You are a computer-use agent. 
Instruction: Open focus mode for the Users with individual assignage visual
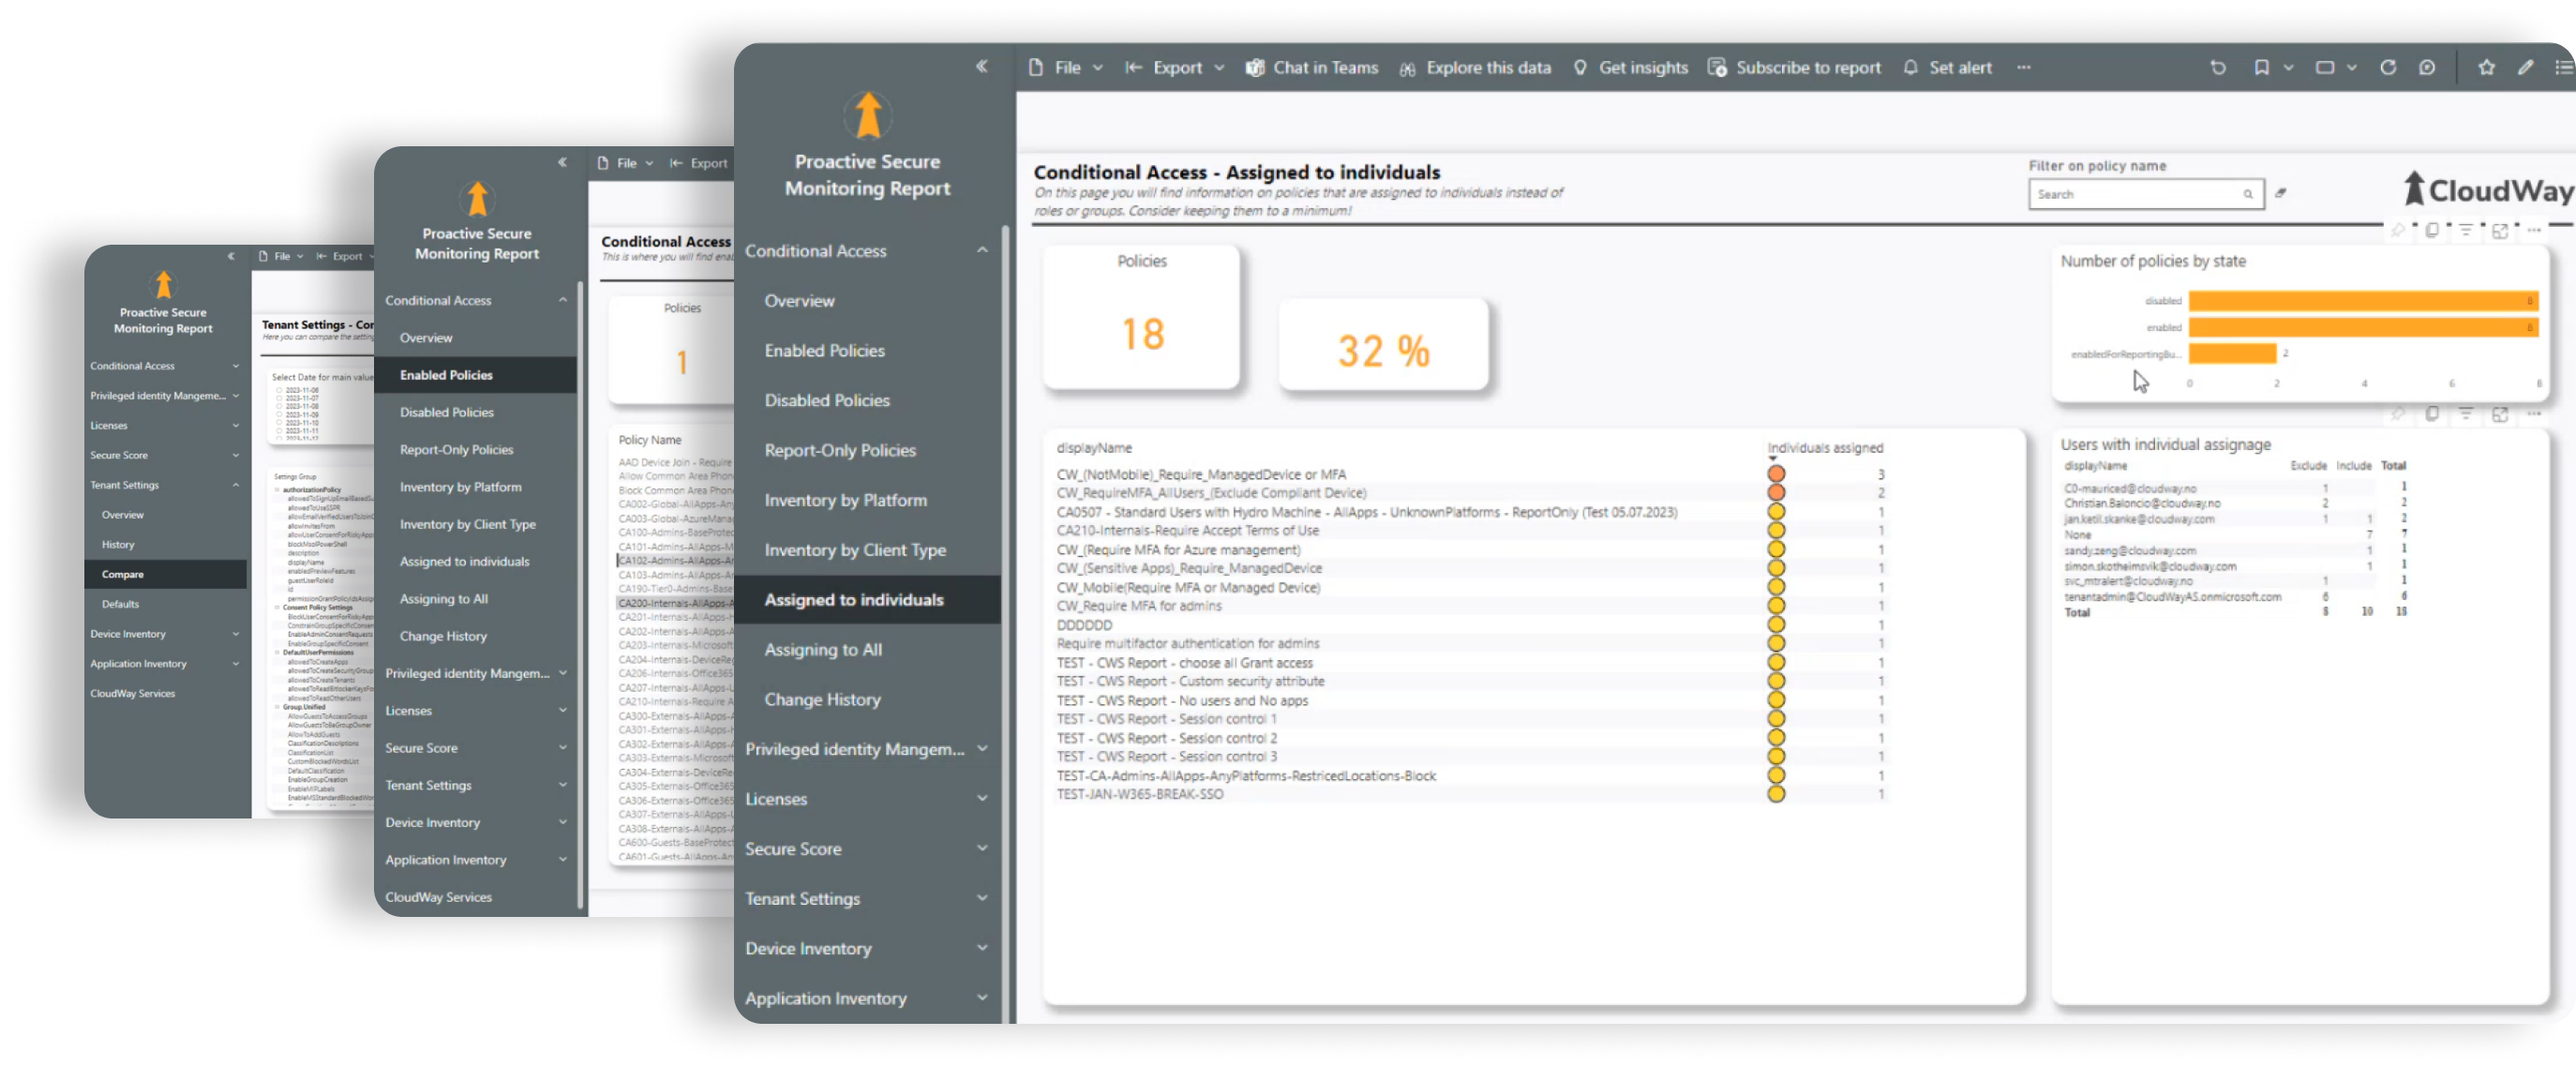(2499, 414)
